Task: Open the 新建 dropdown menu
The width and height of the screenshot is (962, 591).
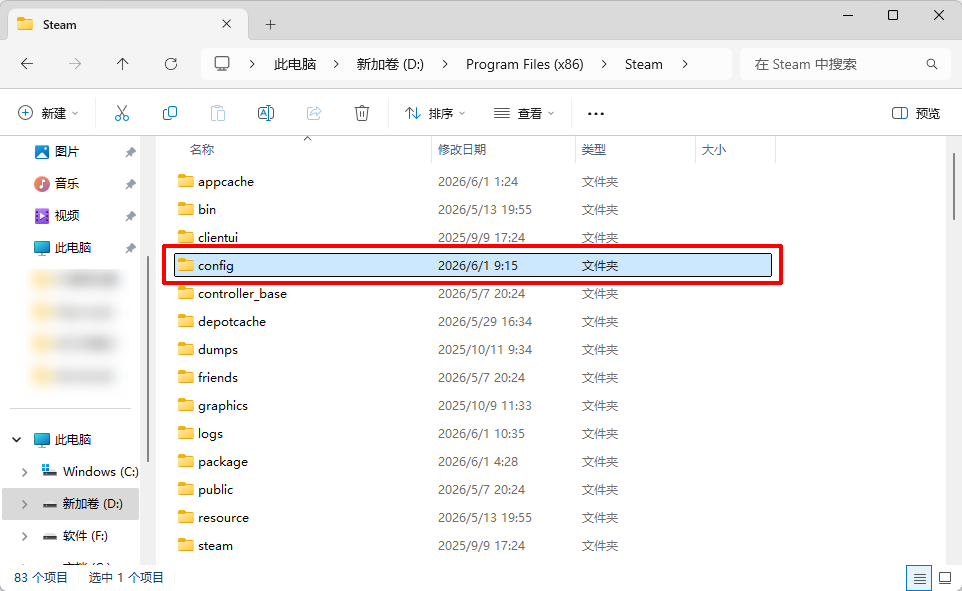Action: (x=48, y=113)
